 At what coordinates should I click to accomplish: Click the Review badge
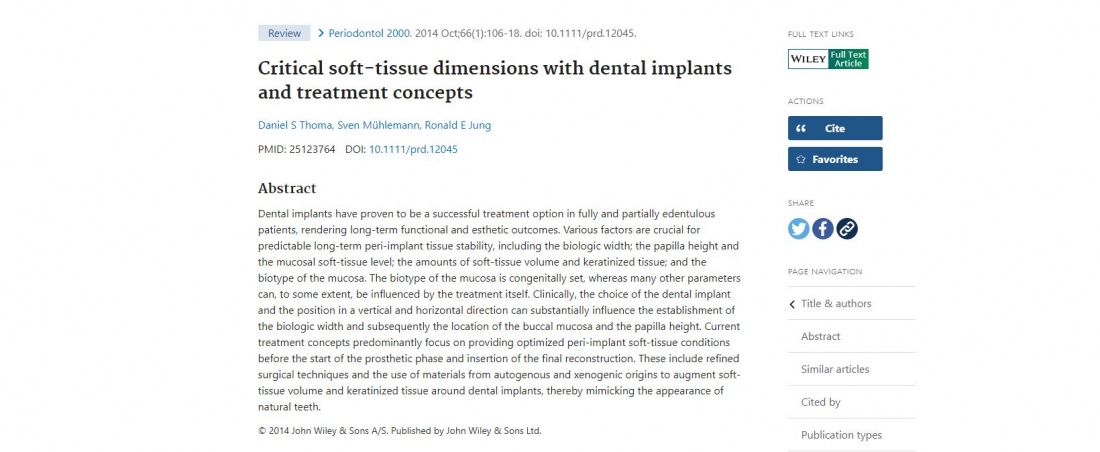click(284, 33)
